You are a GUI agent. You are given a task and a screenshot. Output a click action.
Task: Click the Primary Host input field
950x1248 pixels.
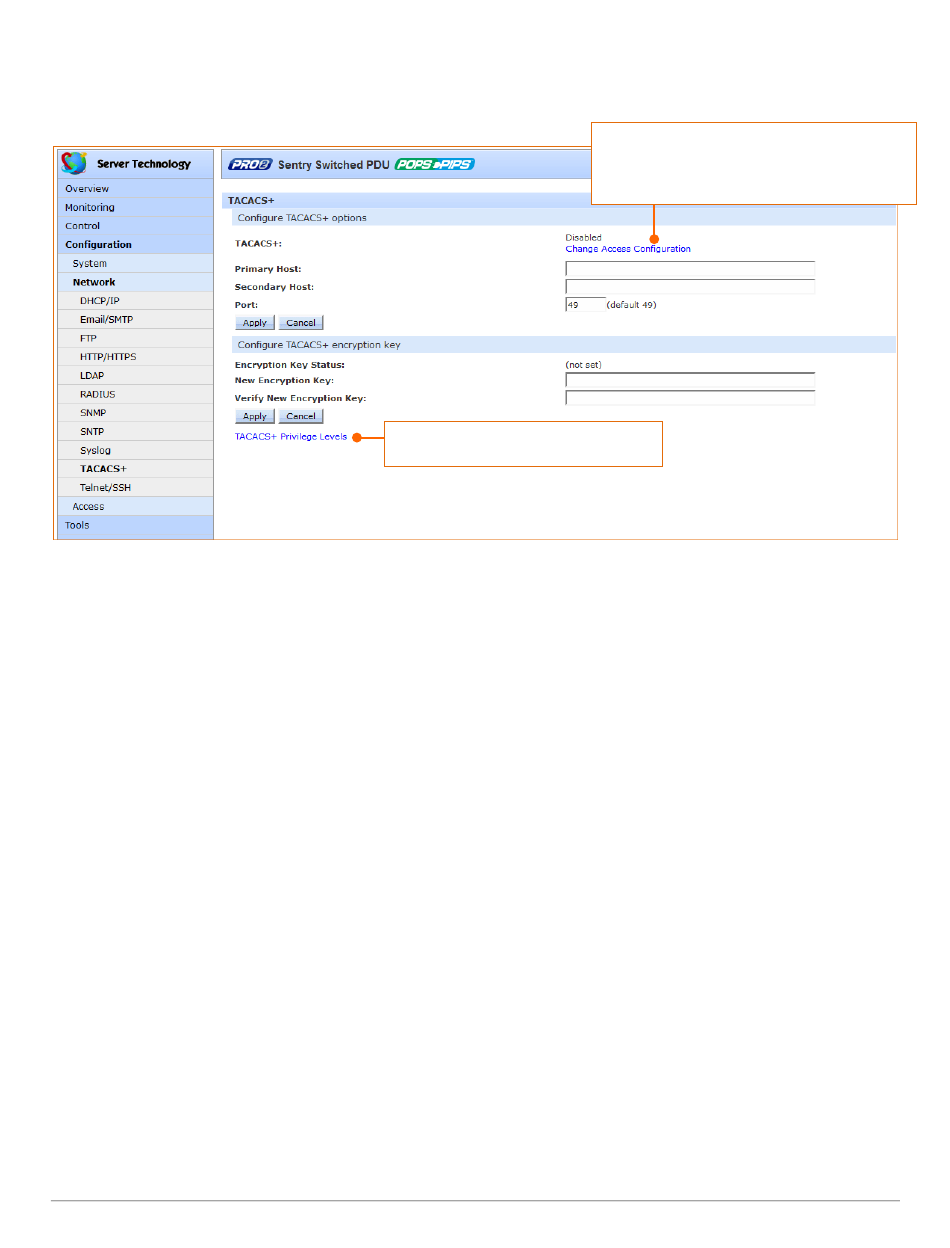689,269
